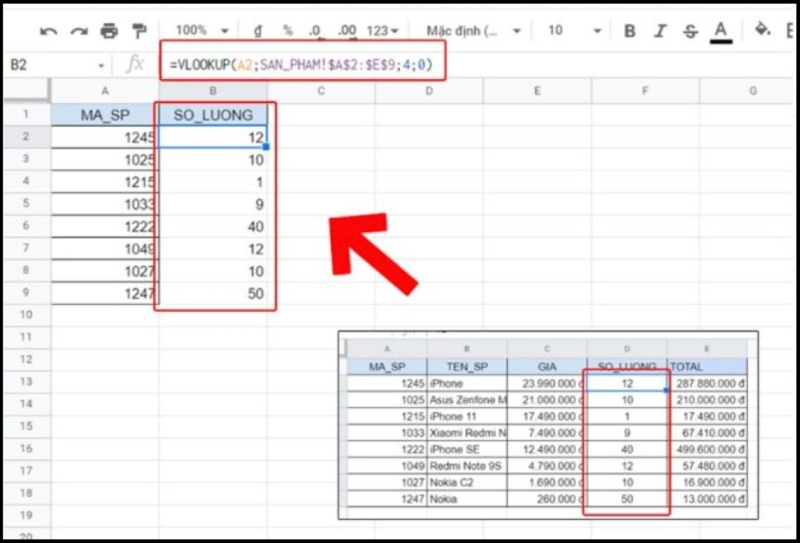
Task: Apply percent format
Action: pos(288,31)
